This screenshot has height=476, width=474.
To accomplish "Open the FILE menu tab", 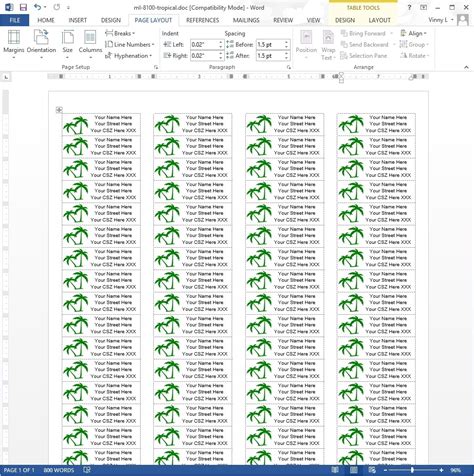I will [15, 20].
